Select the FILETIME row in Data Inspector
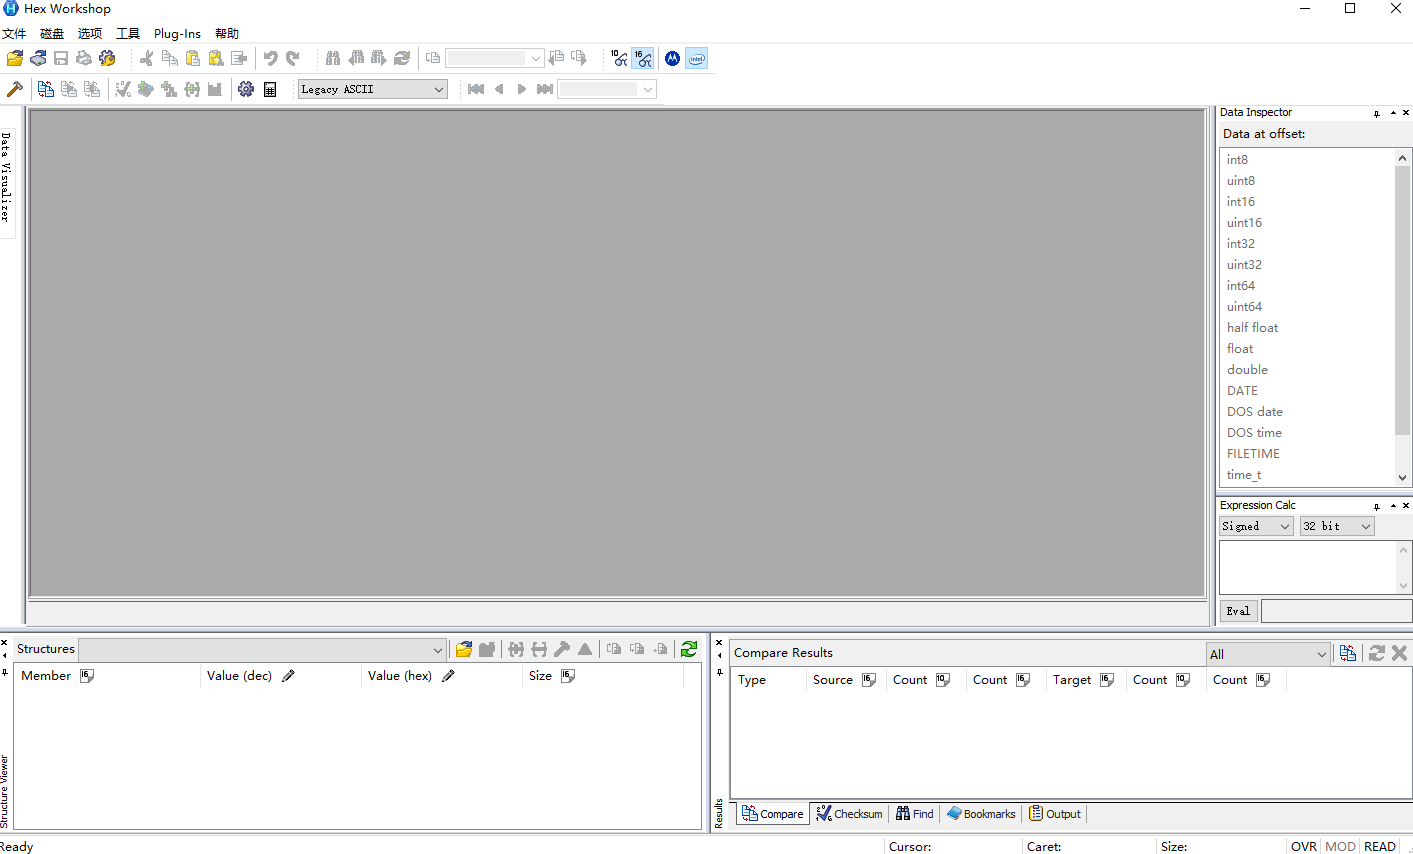The image size is (1413, 854). point(1307,454)
